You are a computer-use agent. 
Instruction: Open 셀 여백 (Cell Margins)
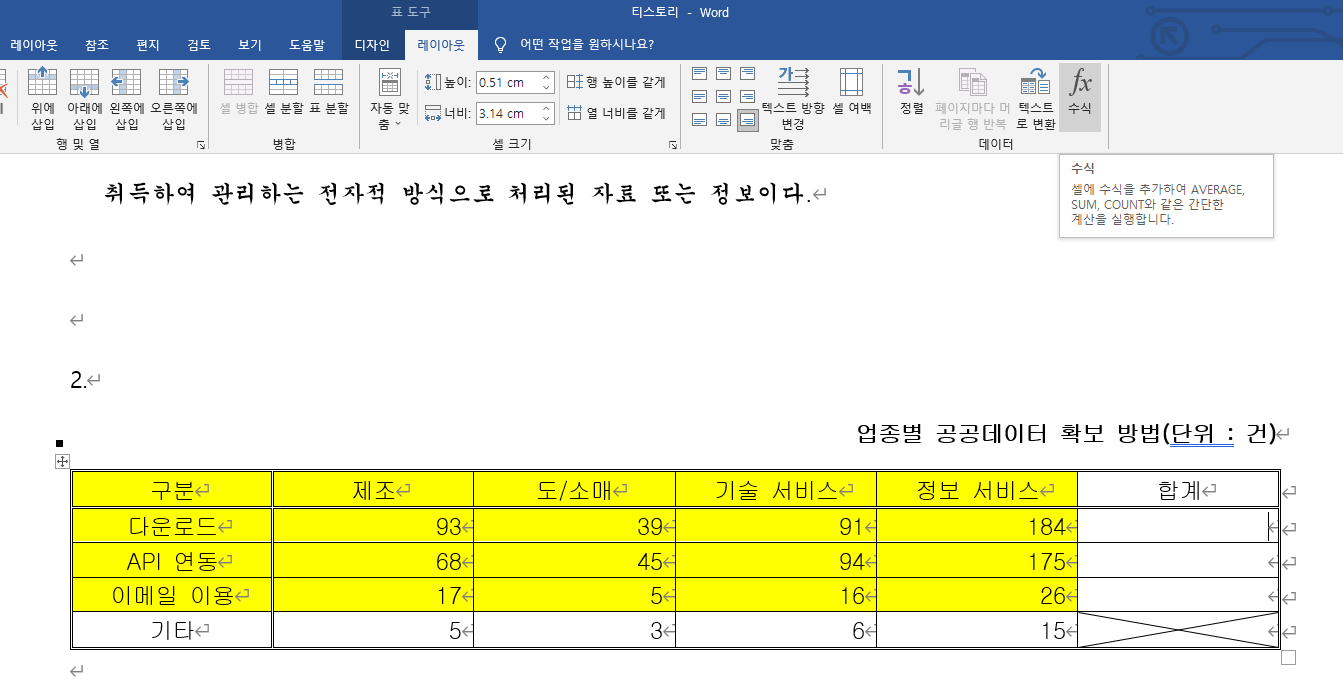click(852, 92)
